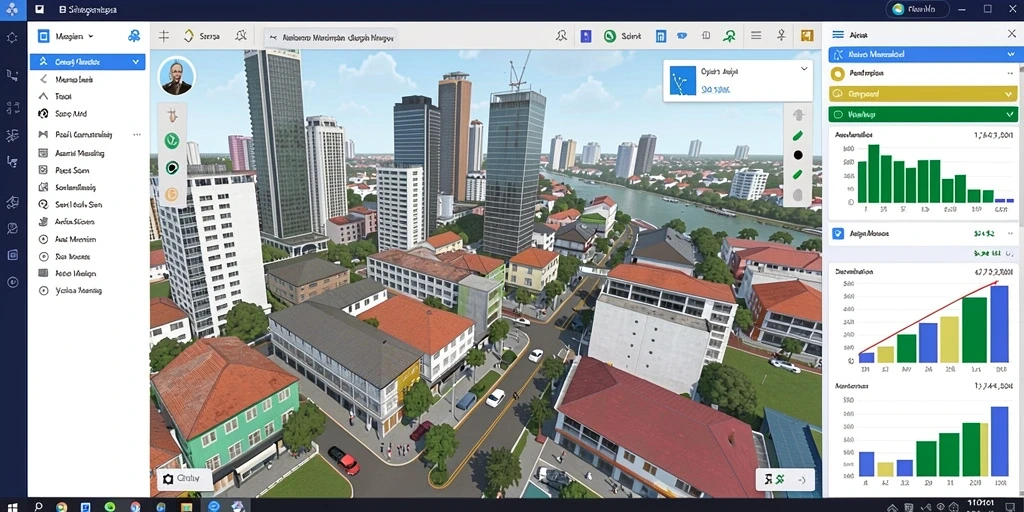Select the green pencil directly below the black dot
This screenshot has height=512, width=1024.
pyautogui.click(x=797, y=175)
